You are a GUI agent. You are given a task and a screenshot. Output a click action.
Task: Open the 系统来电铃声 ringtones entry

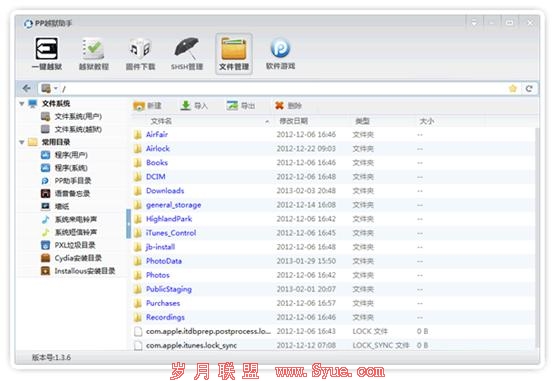[x=69, y=219]
